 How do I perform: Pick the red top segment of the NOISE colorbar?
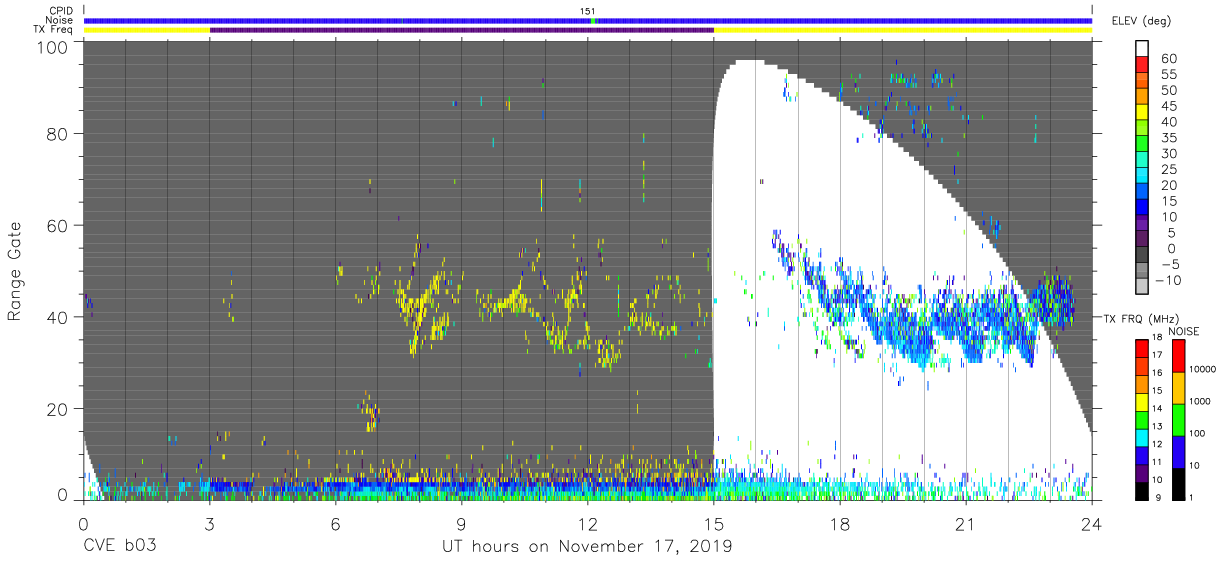[x=1178, y=355]
